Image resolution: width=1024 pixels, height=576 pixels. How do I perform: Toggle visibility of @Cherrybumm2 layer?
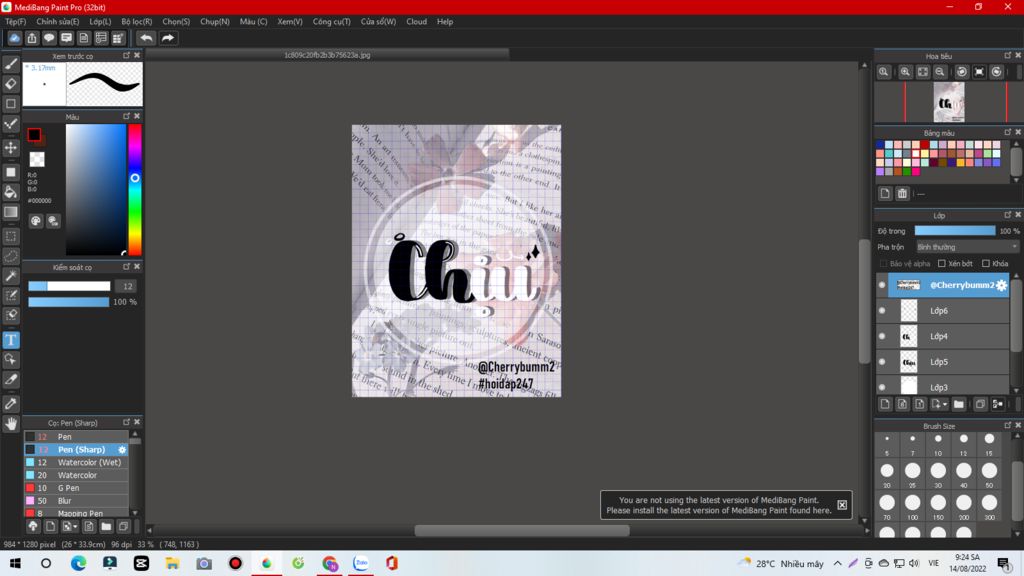882,285
